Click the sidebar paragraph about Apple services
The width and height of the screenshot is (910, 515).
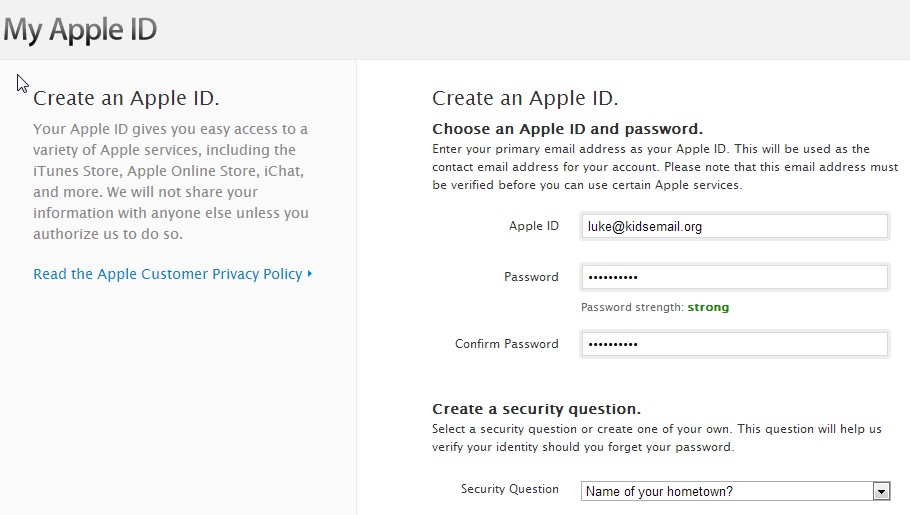click(x=171, y=181)
